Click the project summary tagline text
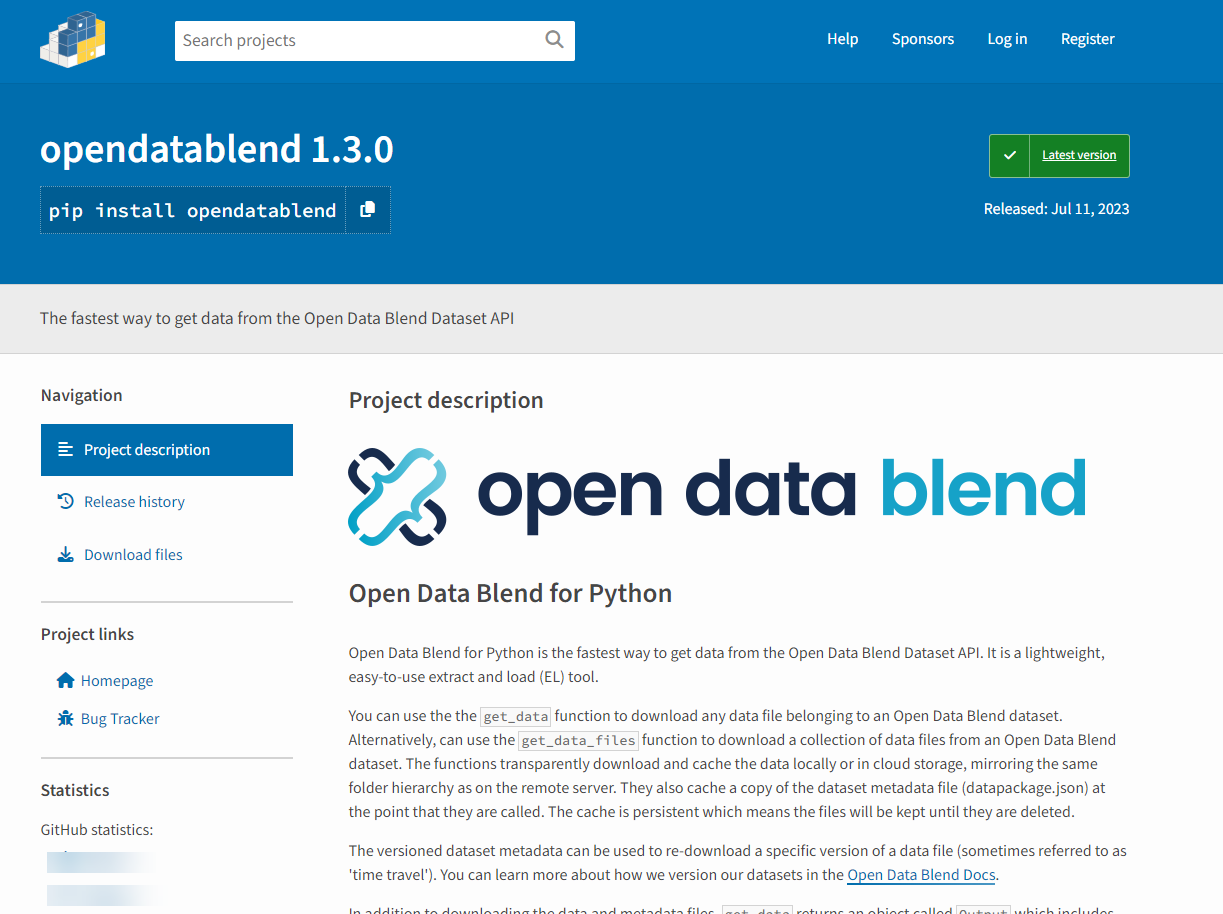1223x914 pixels. (x=277, y=319)
